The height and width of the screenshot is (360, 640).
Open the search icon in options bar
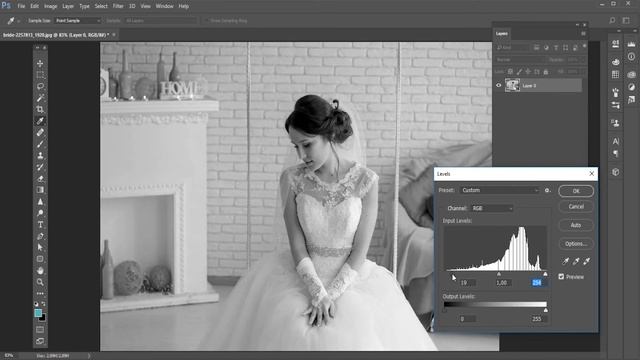612,20
